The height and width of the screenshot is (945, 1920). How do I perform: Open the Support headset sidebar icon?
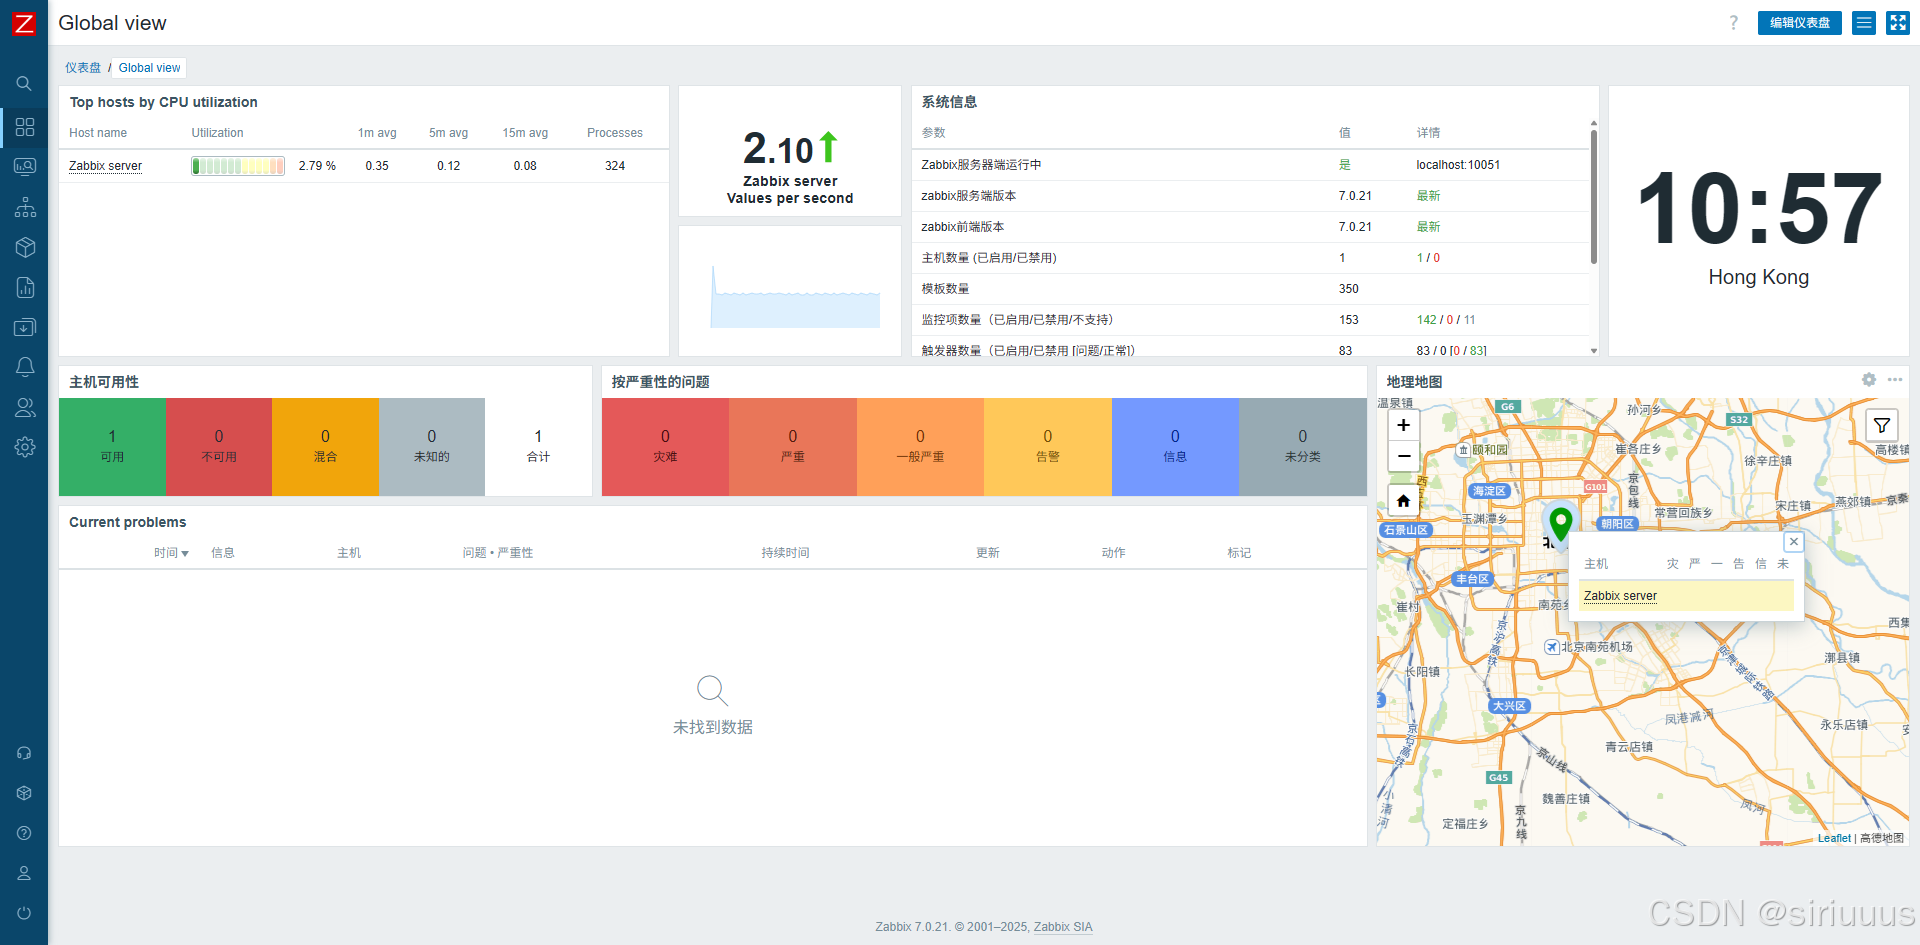click(24, 753)
